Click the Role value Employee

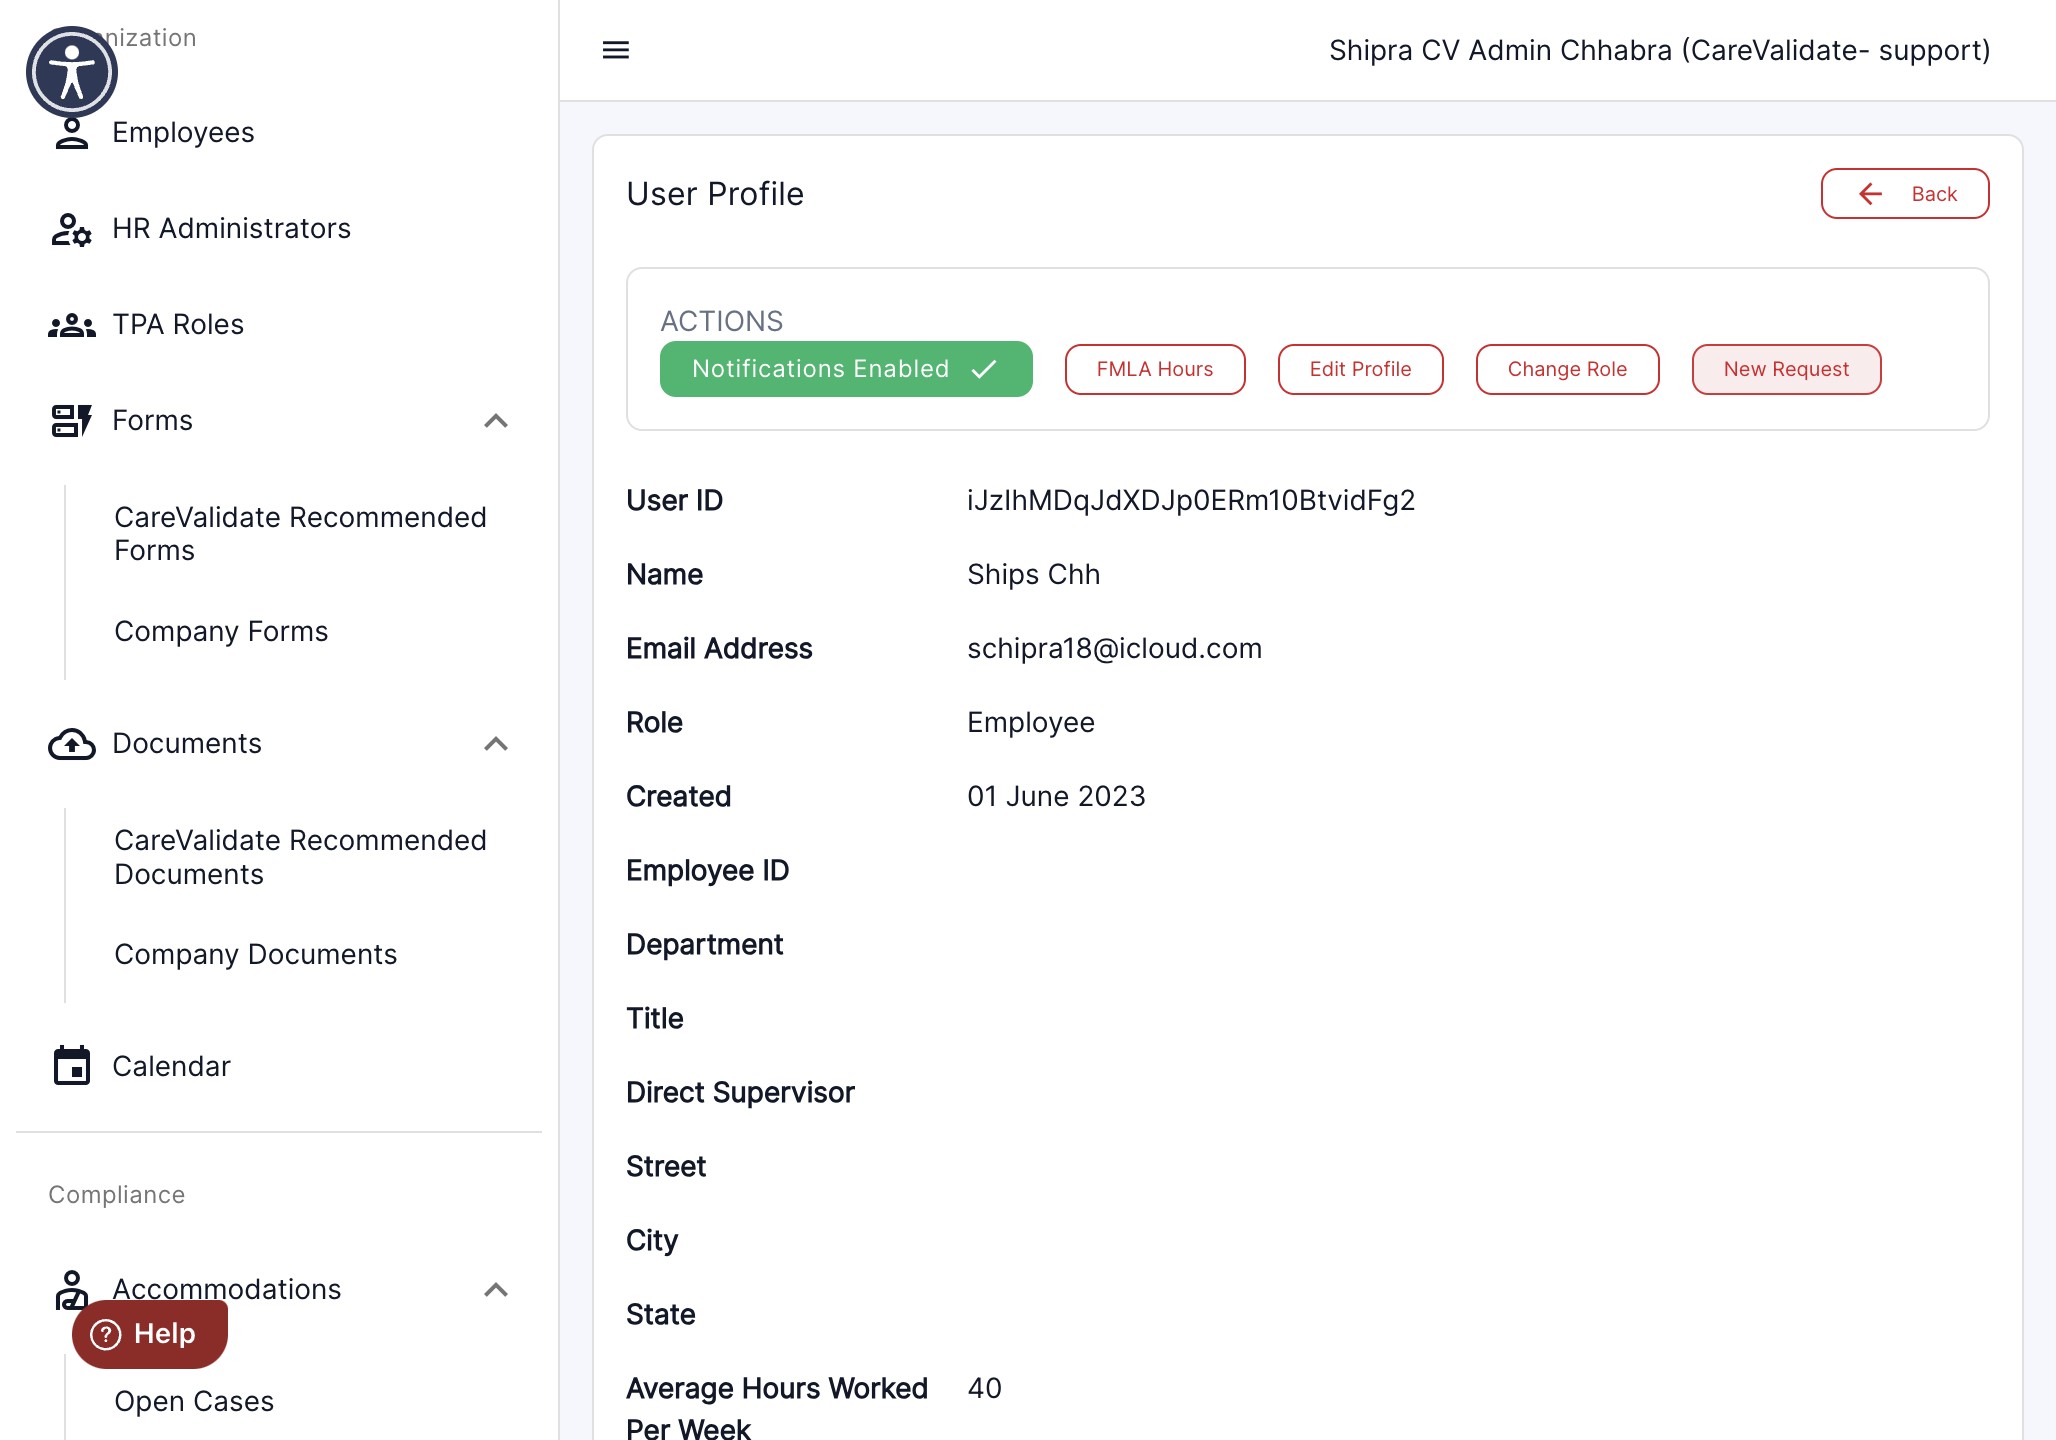click(x=1031, y=723)
